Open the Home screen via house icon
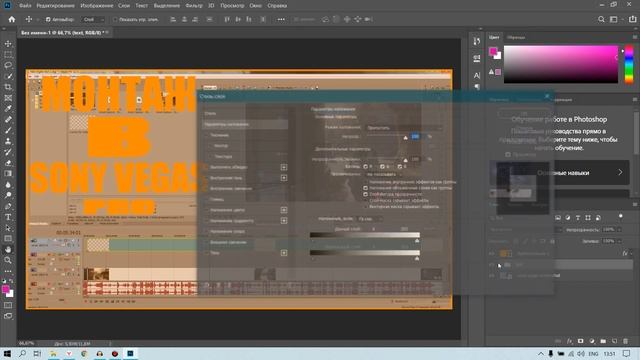Screen dimensions: 640x360 12,19
